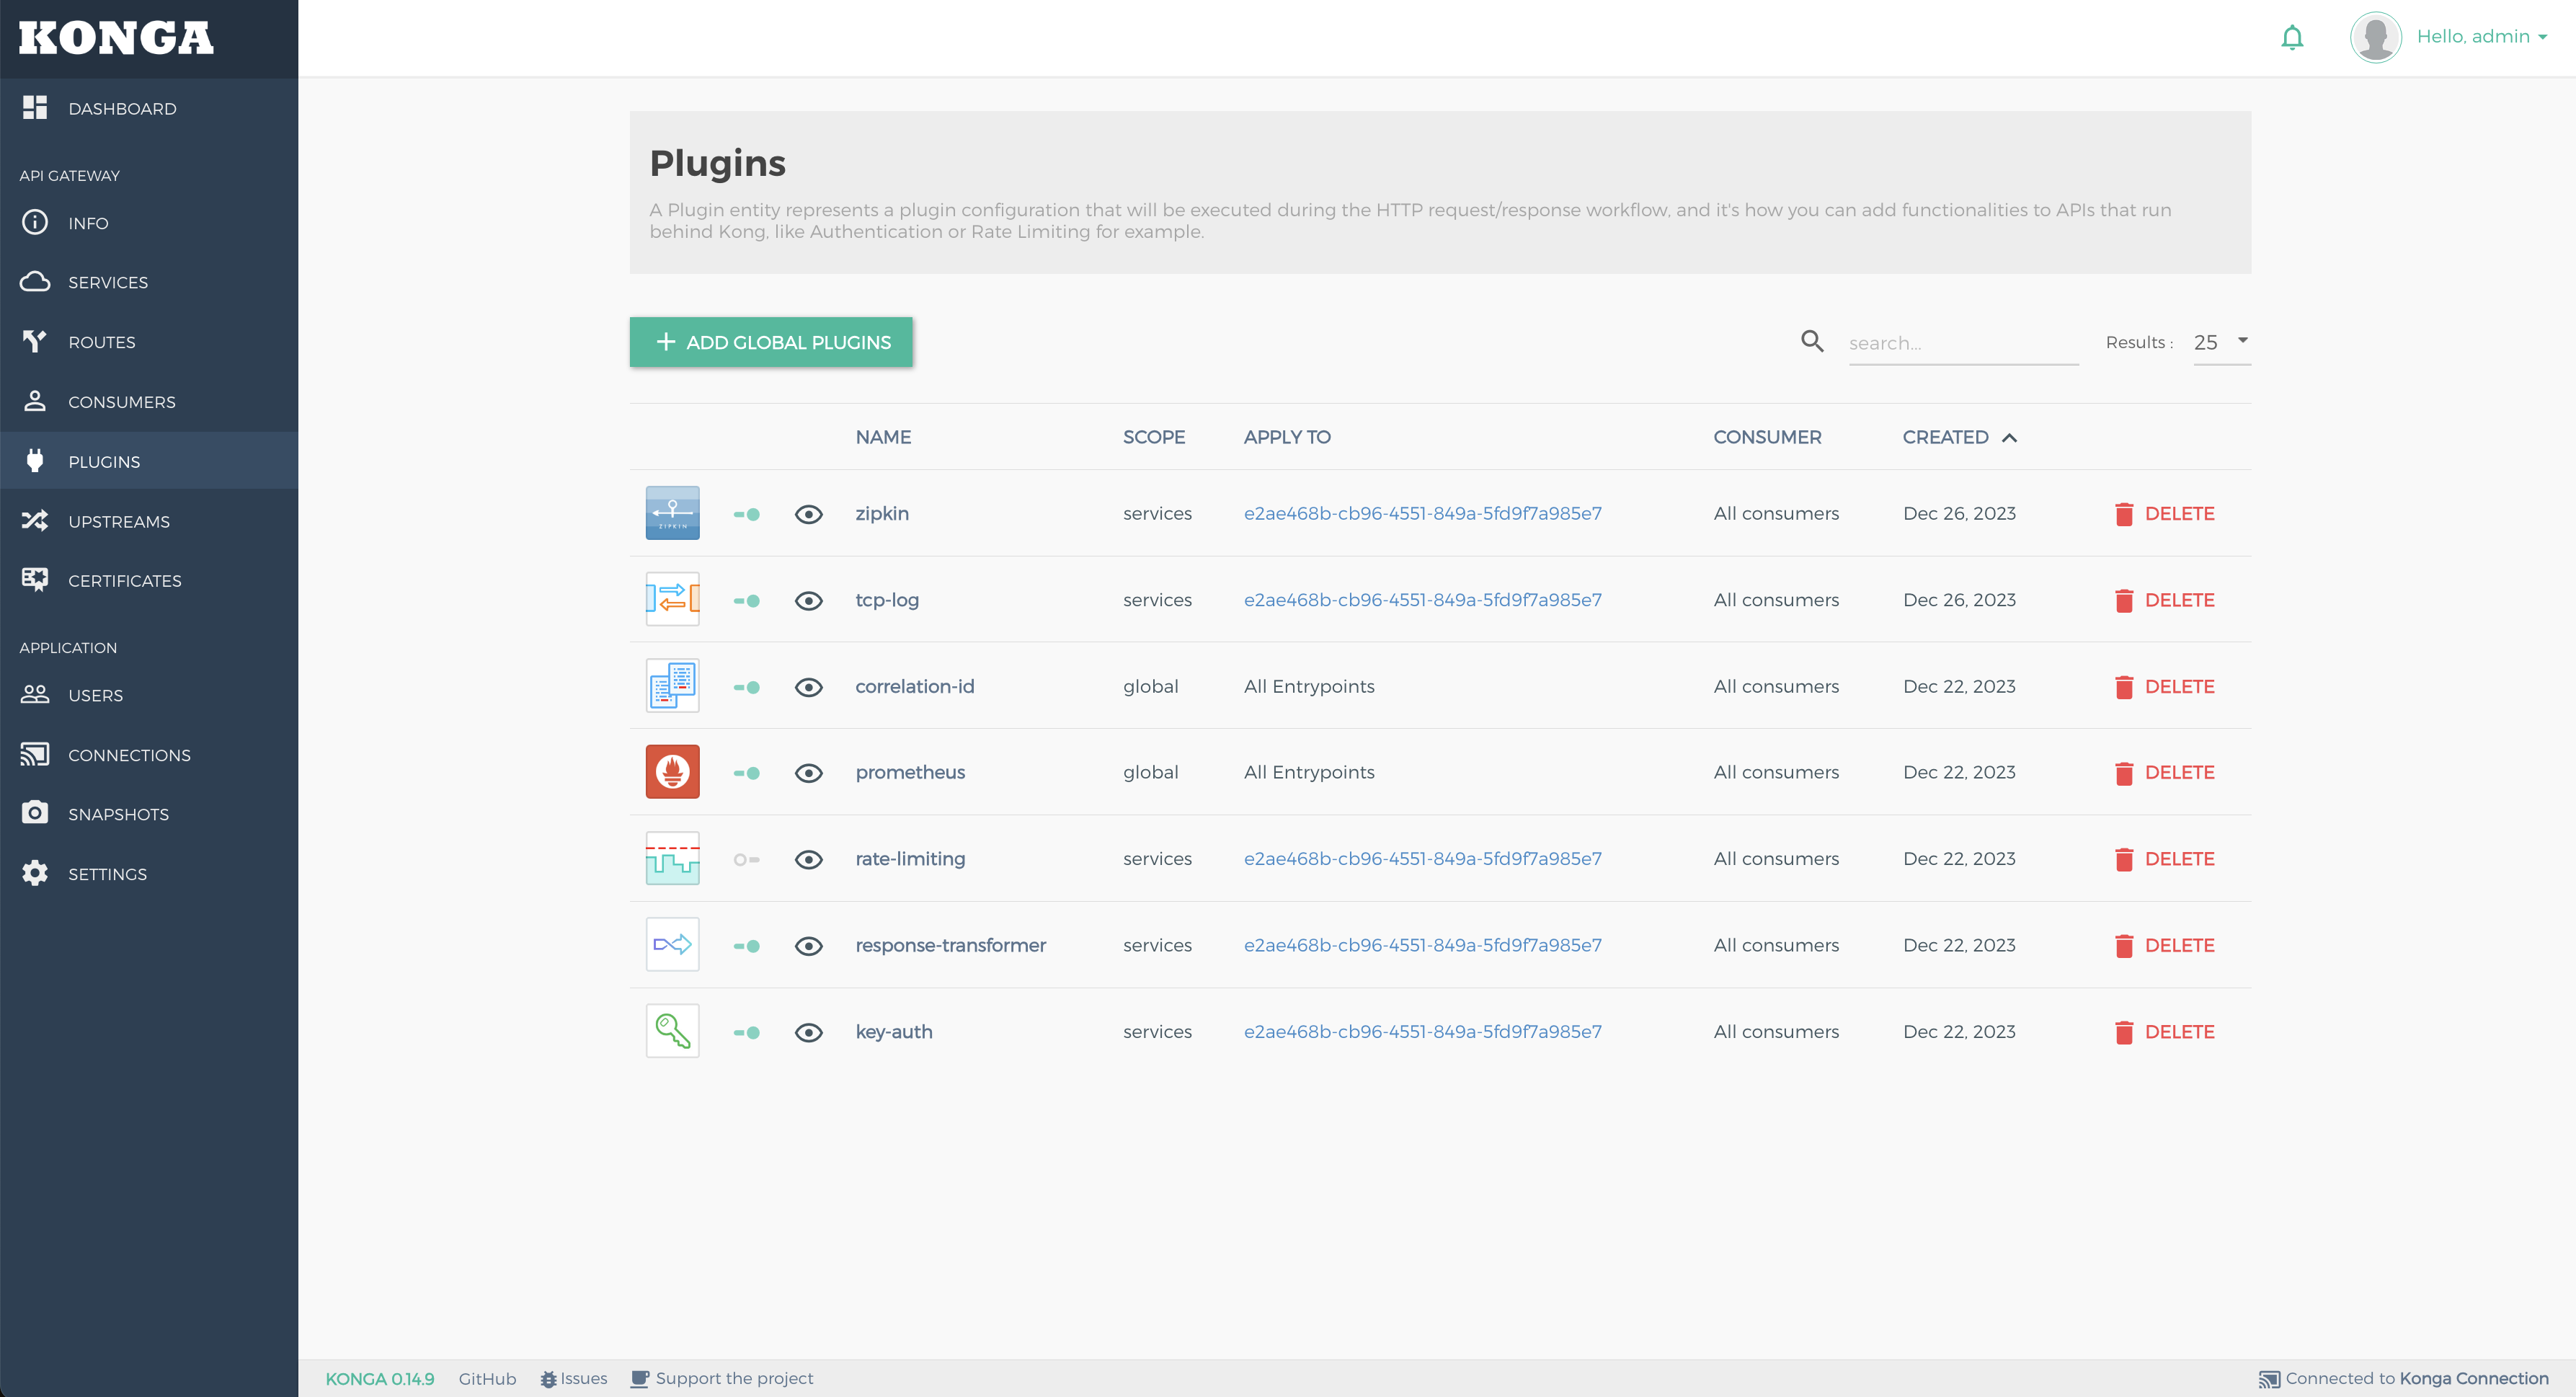
Task: Click the trash icon for correlation-id
Action: click(x=2124, y=687)
